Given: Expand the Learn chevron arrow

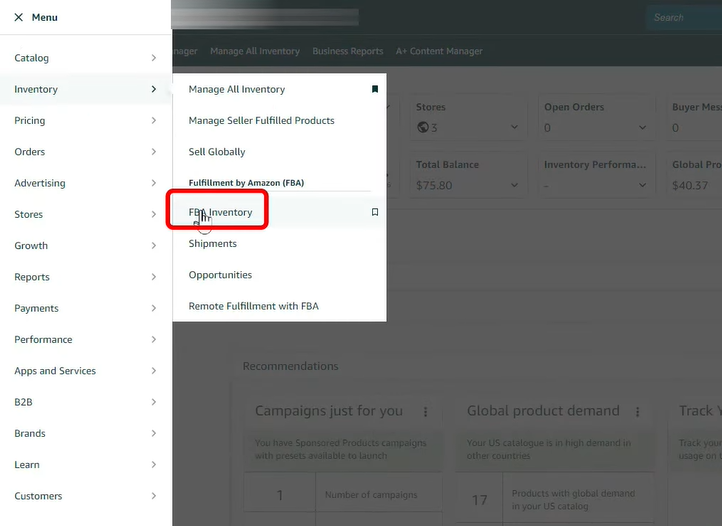Looking at the screenshot, I should click(154, 465).
